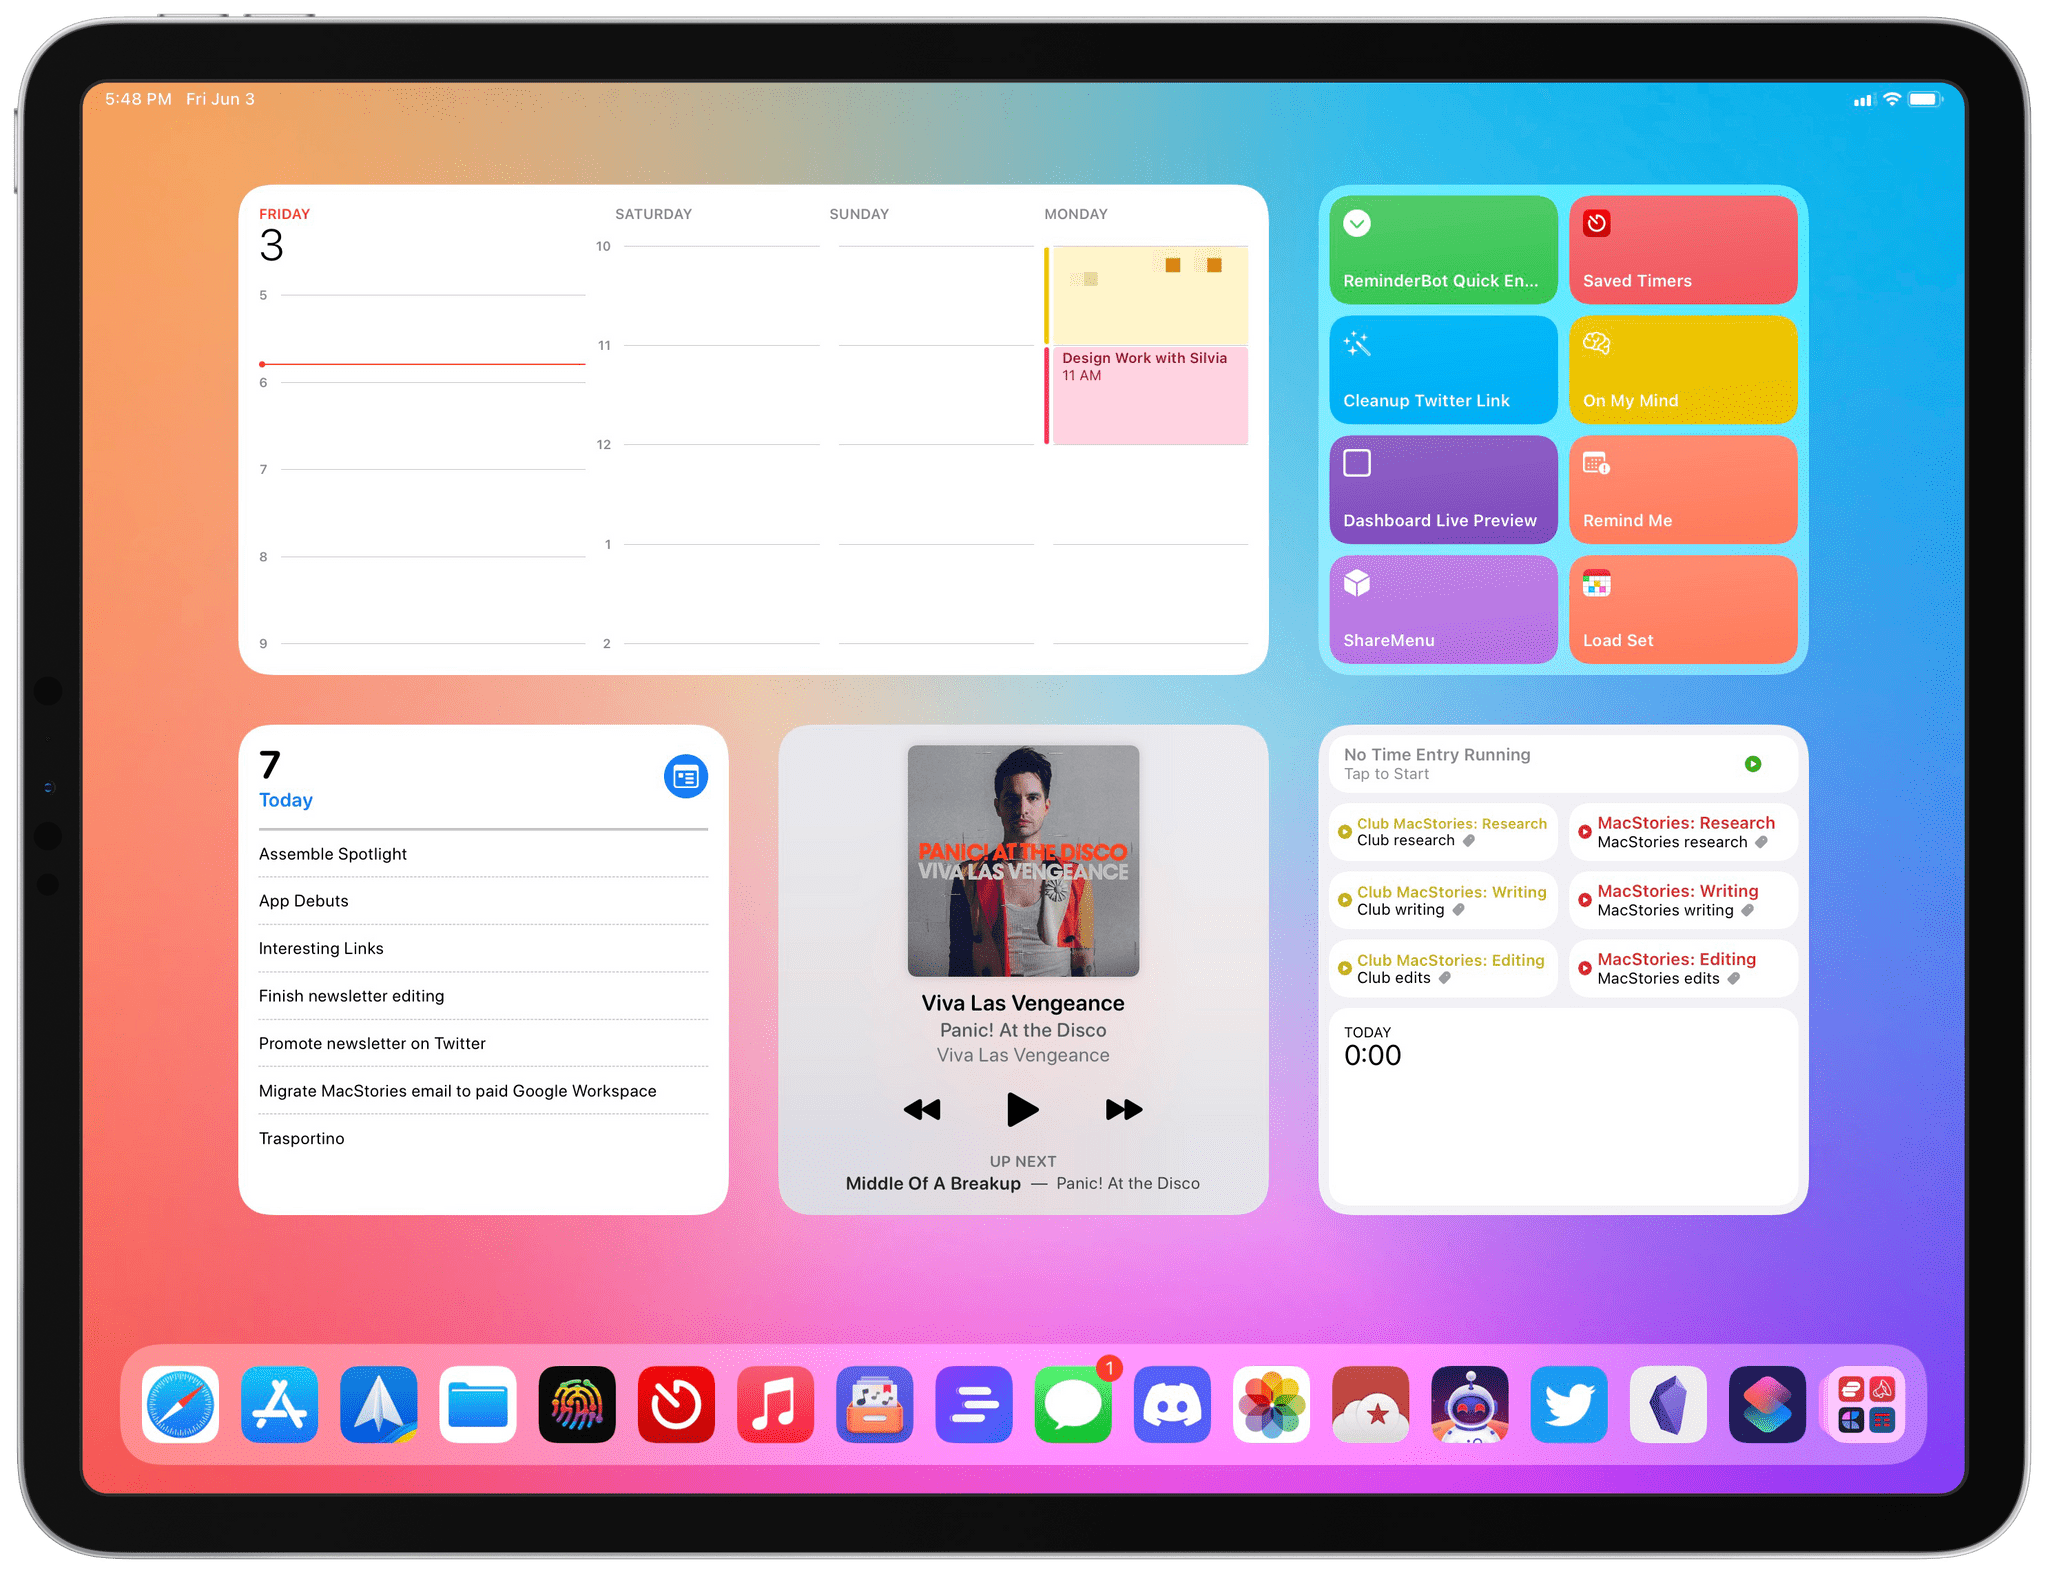The height and width of the screenshot is (1576, 2048).
Task: Skip back to previous track
Action: tap(922, 1109)
